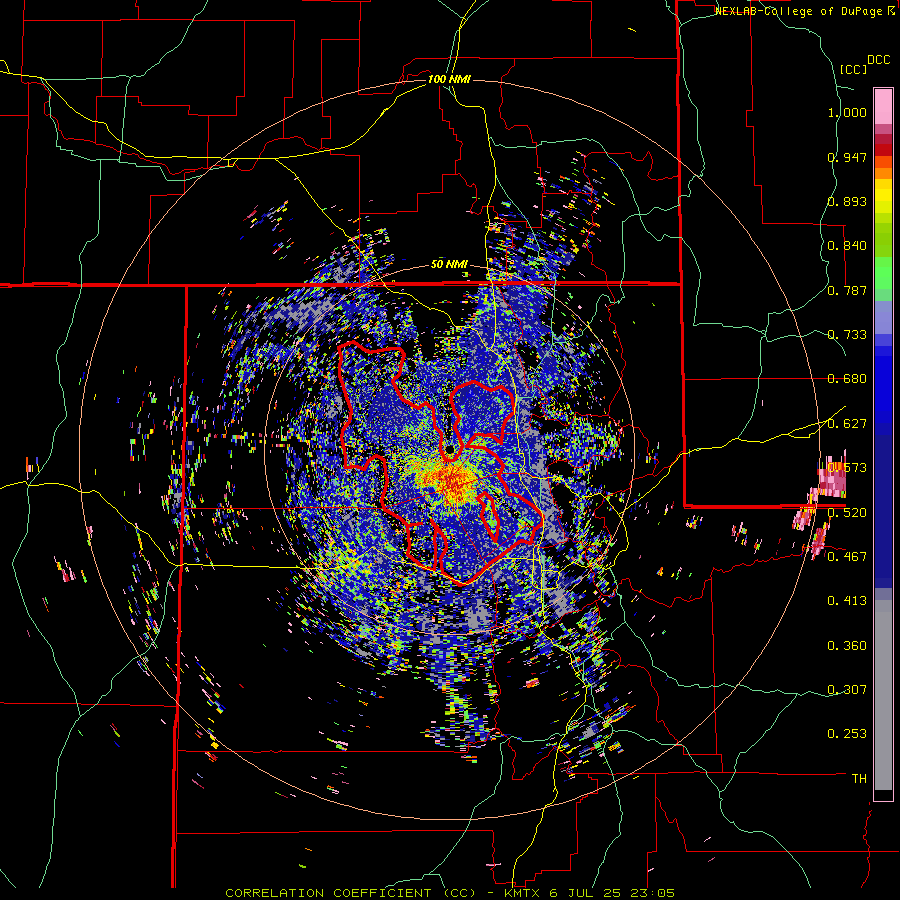Select the 0.307 scale value
Viewport: 900px width, 900px height.
[847, 689]
